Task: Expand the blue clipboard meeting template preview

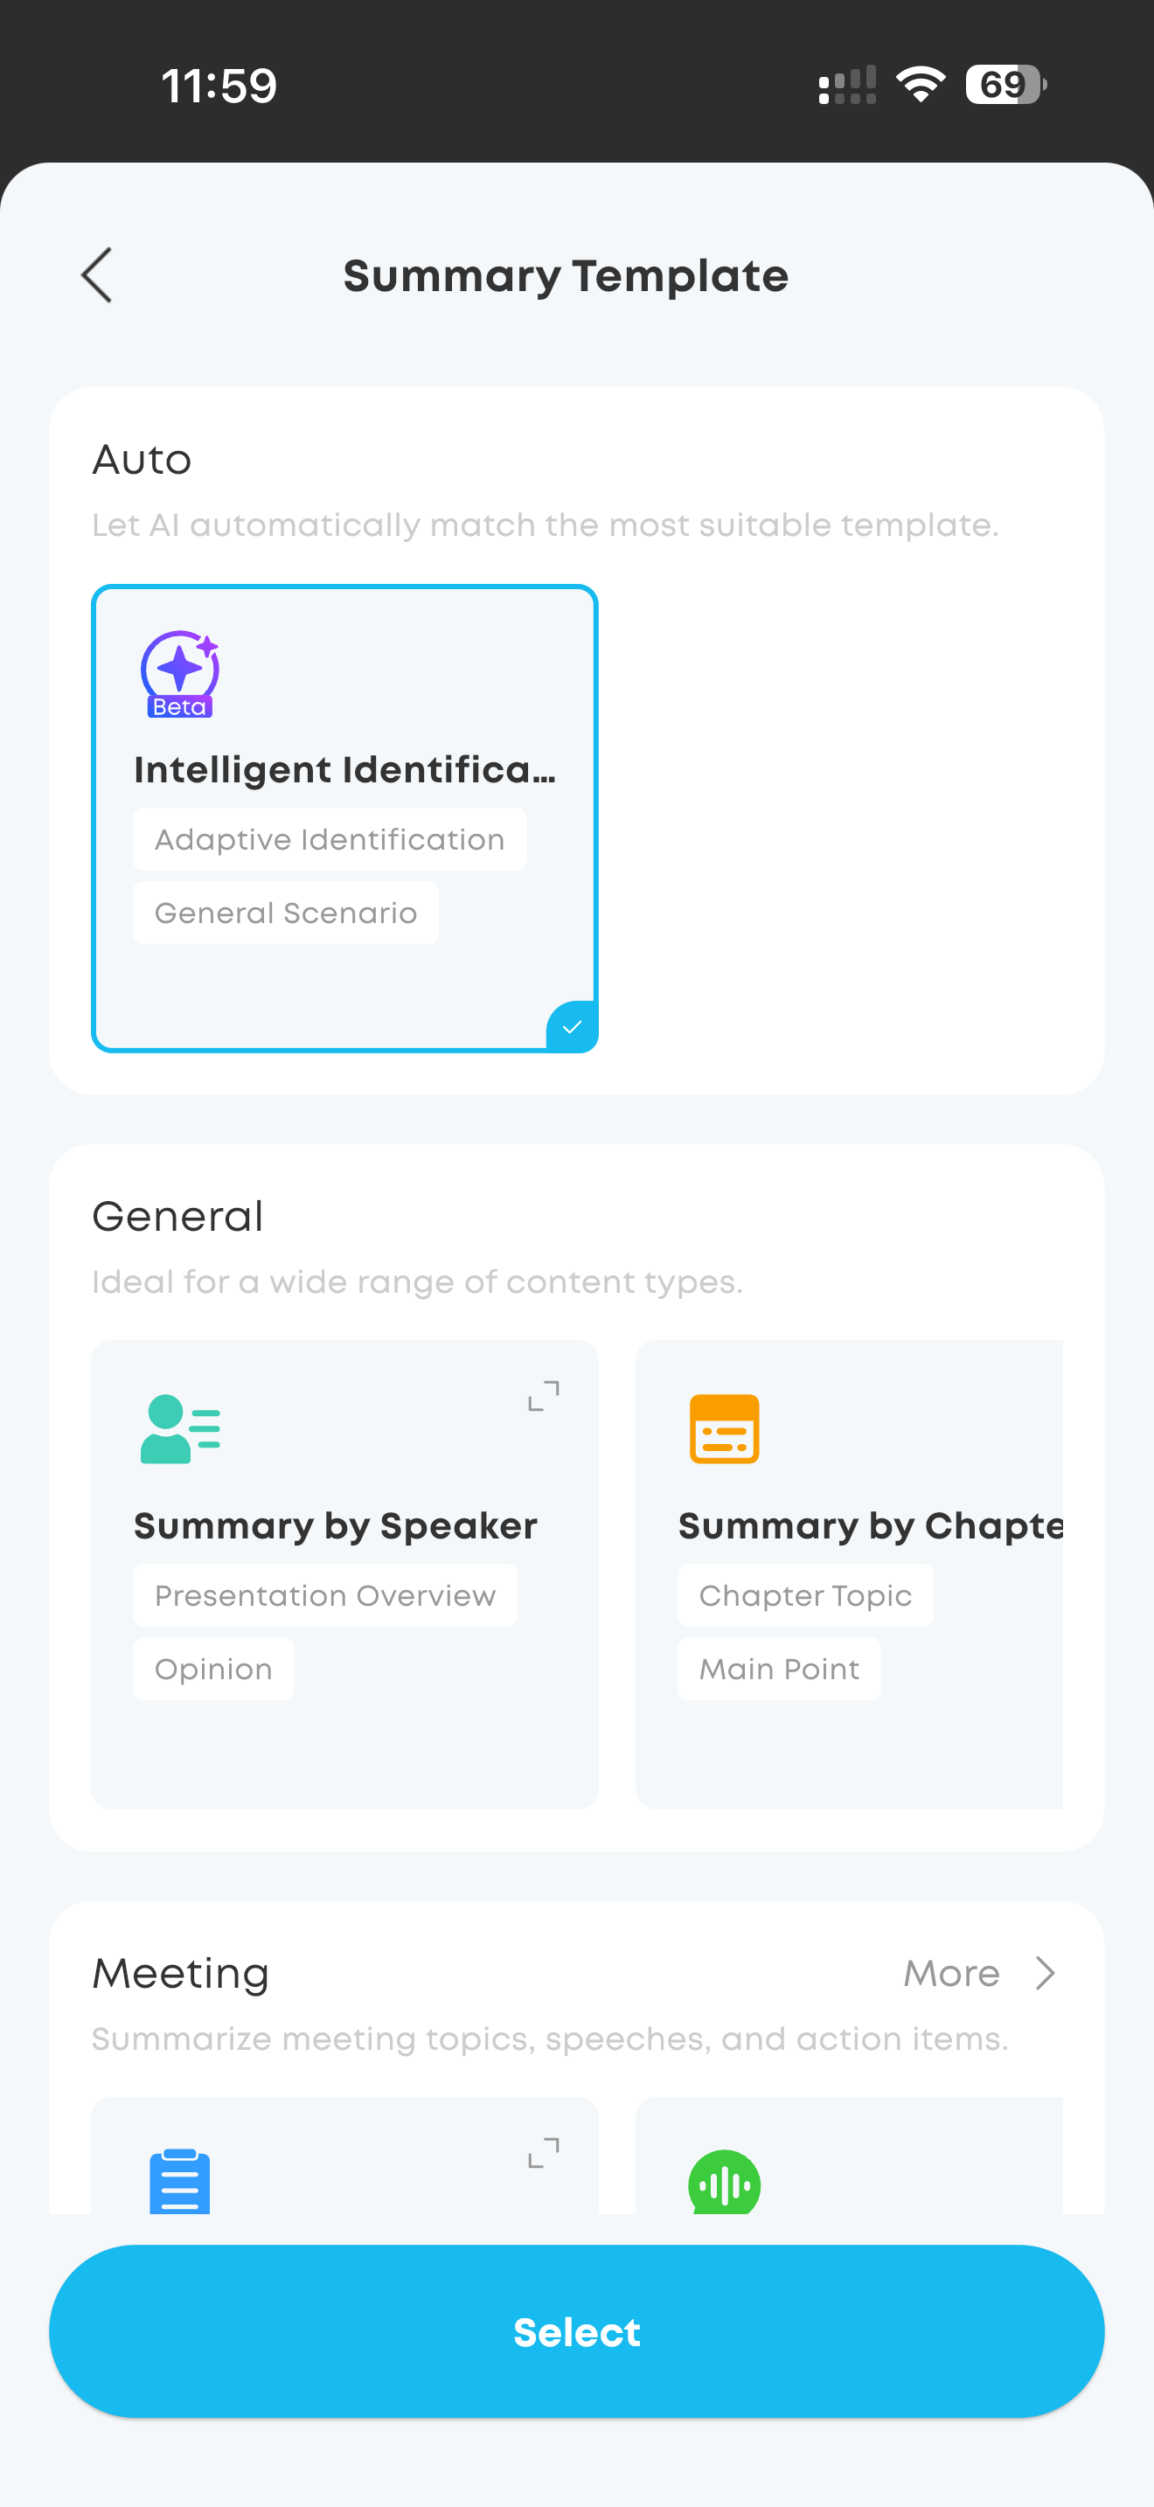Action: (x=544, y=2152)
